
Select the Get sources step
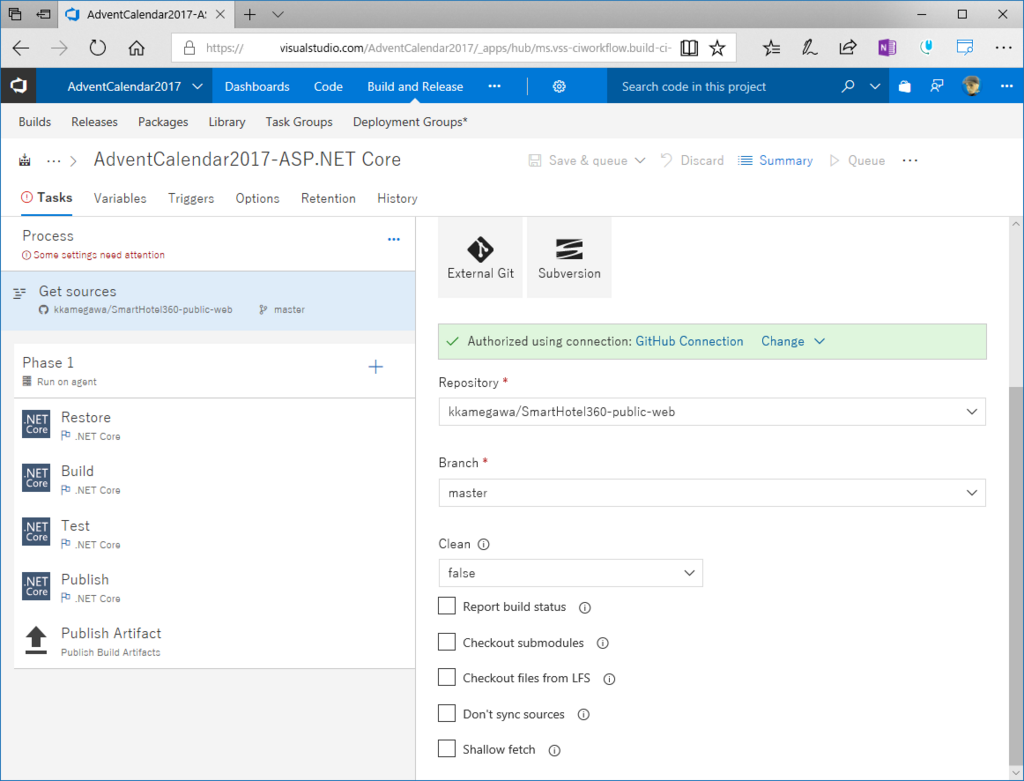click(208, 300)
